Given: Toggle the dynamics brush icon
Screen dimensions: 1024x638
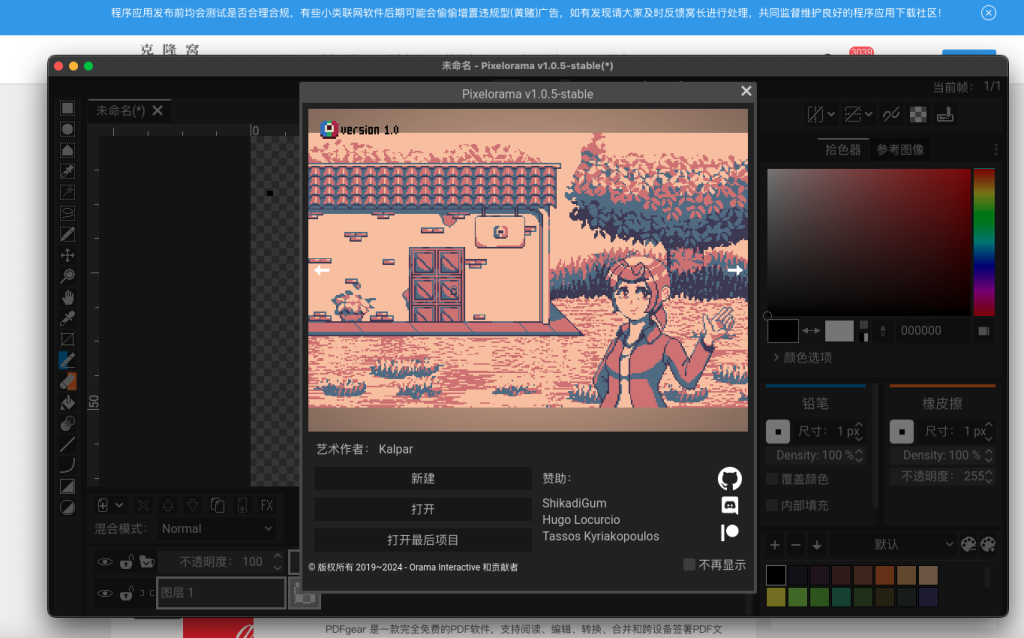Looking at the screenshot, I should point(945,115).
